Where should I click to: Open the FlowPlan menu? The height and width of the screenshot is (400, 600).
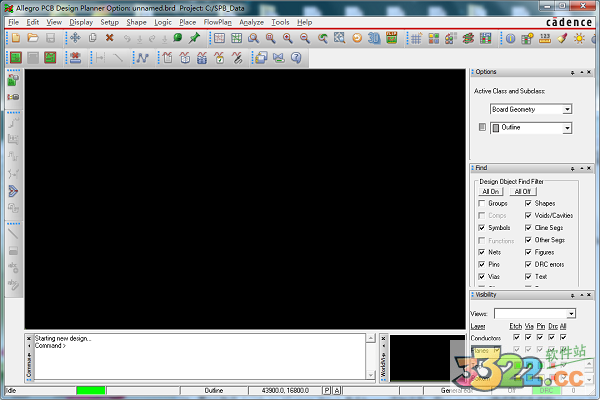(x=217, y=22)
